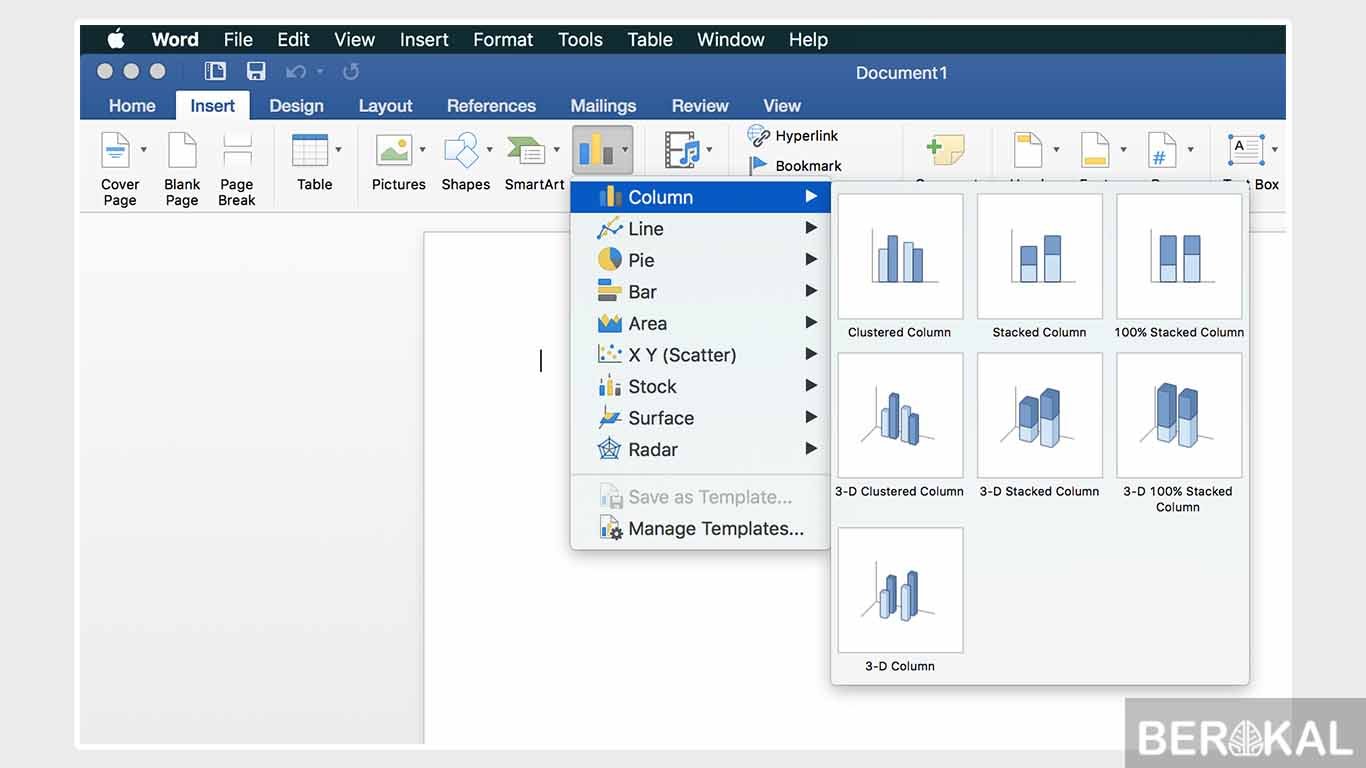The height and width of the screenshot is (768, 1366).
Task: Expand the Chart button dropdown arrow
Action: pyautogui.click(x=624, y=150)
